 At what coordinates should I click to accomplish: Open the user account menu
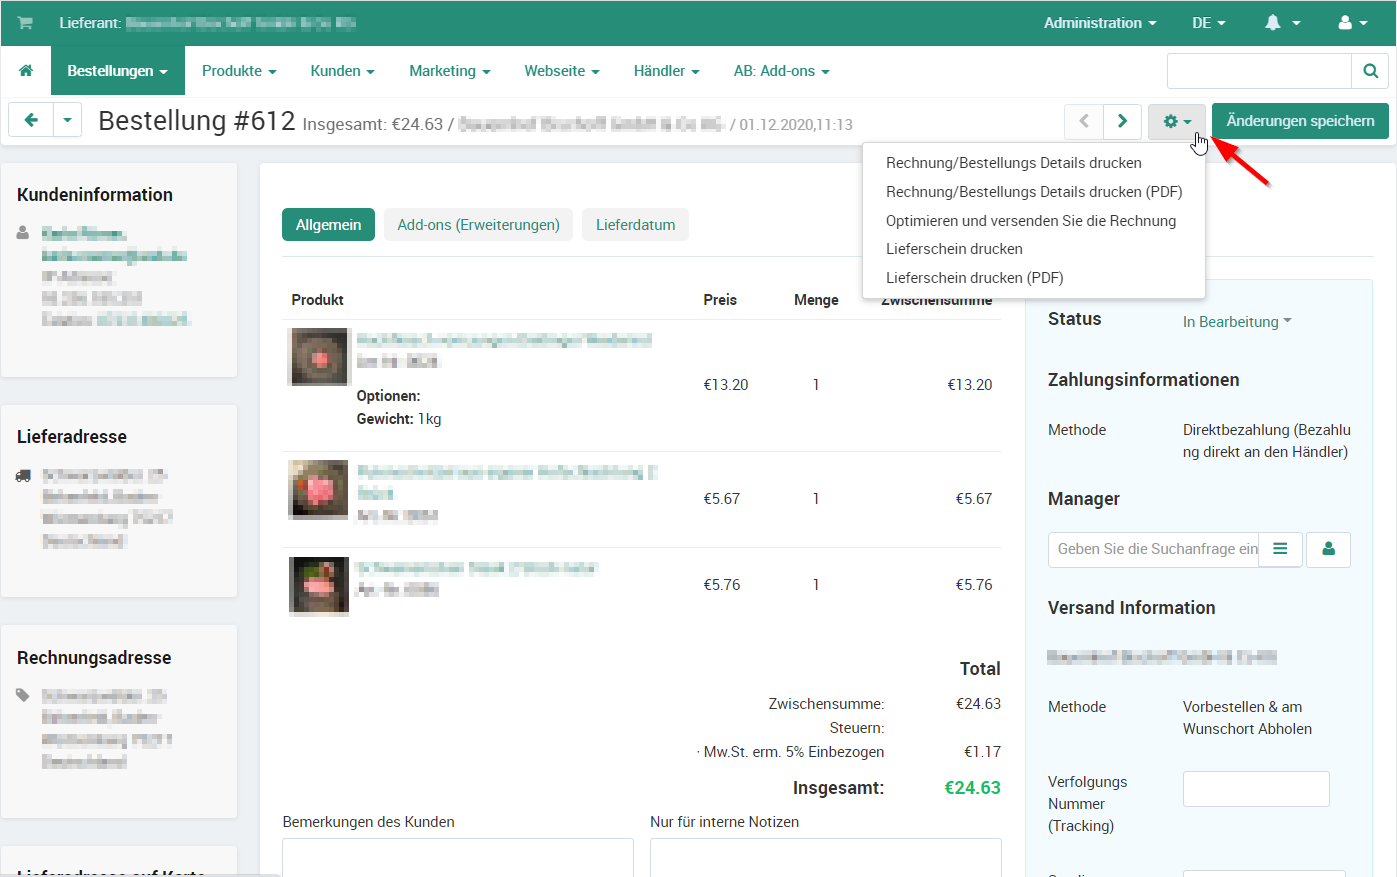coord(1353,23)
